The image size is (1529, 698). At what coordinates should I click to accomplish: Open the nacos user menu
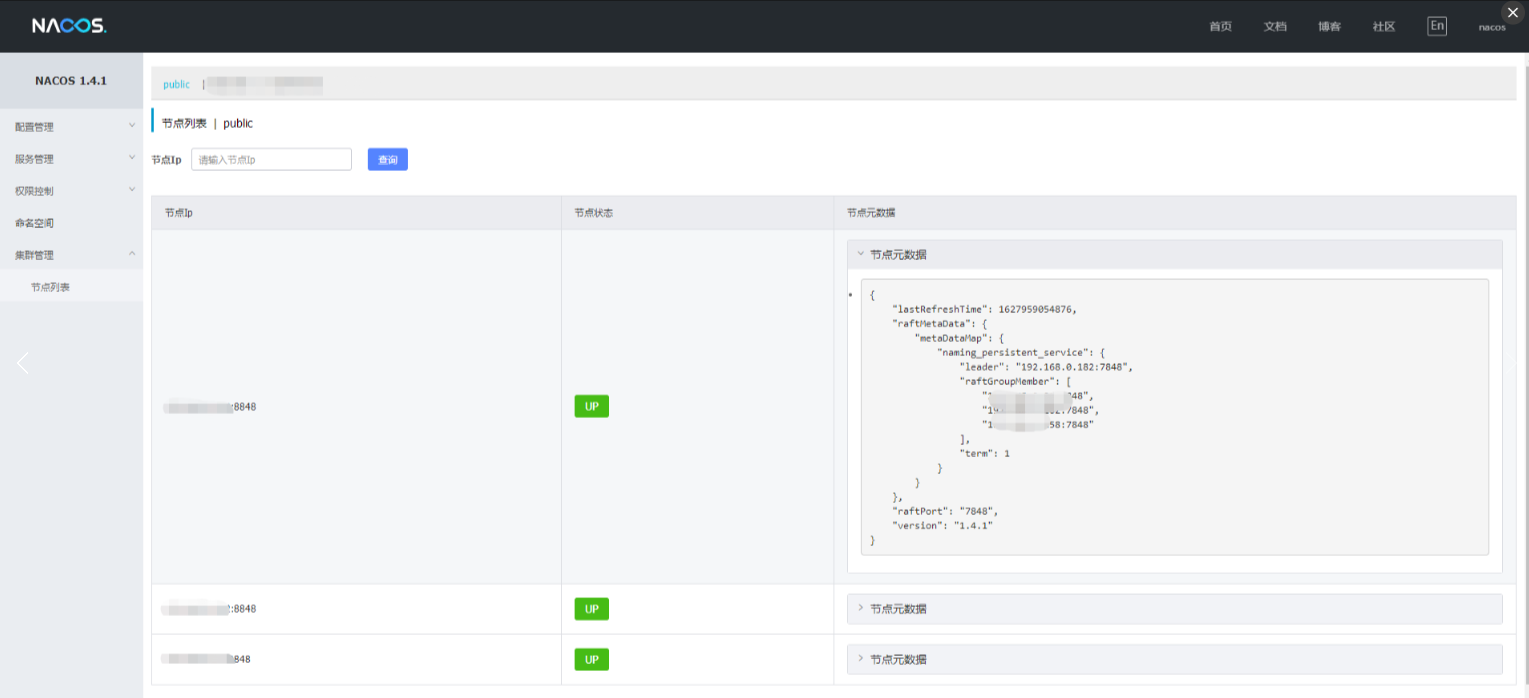(1492, 27)
